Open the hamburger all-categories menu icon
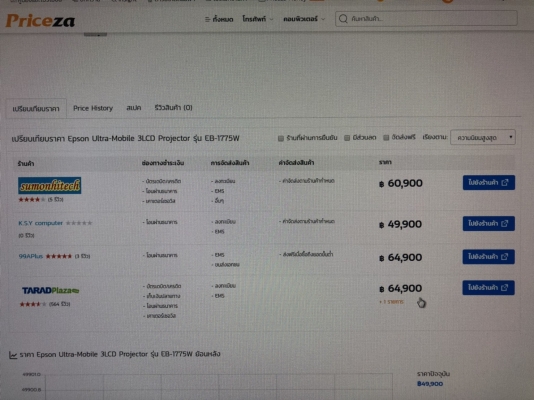Image resolution: width=534 pixels, height=400 pixels. (207, 19)
